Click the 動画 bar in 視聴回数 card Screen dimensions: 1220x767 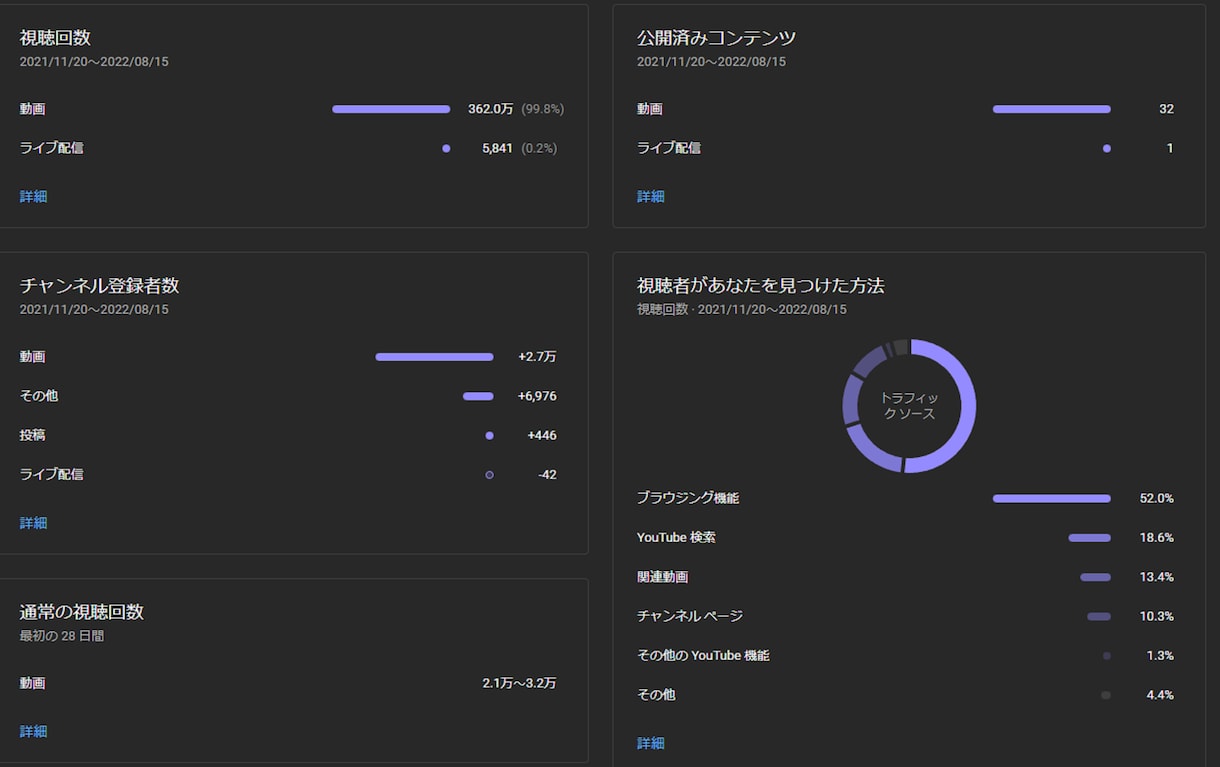point(391,109)
